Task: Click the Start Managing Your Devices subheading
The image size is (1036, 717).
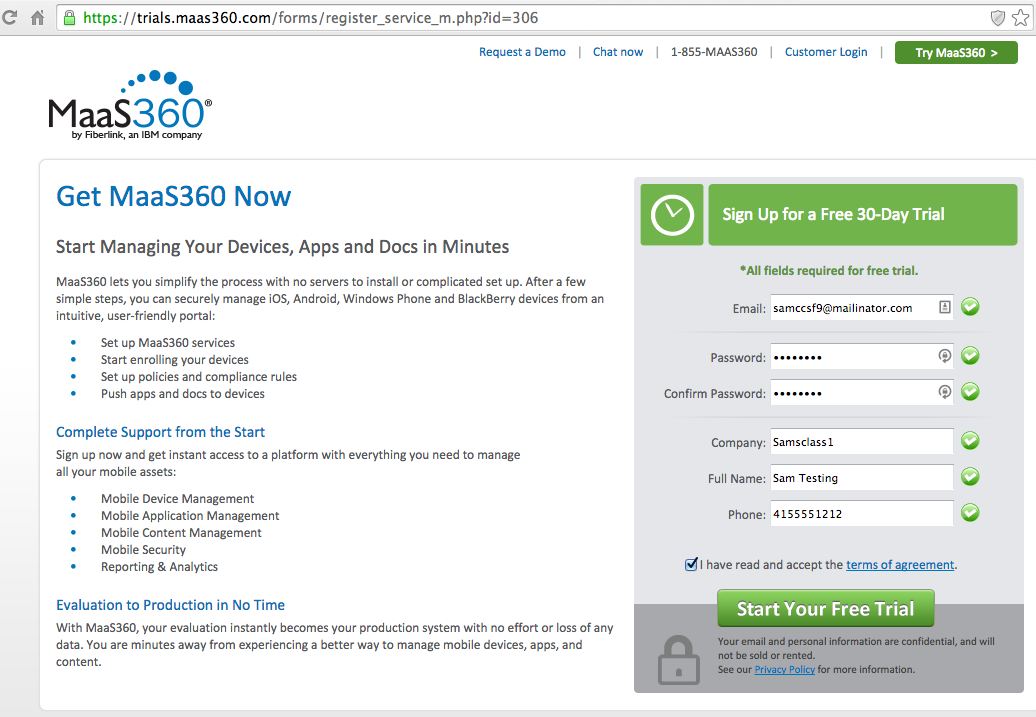Action: click(x=282, y=246)
